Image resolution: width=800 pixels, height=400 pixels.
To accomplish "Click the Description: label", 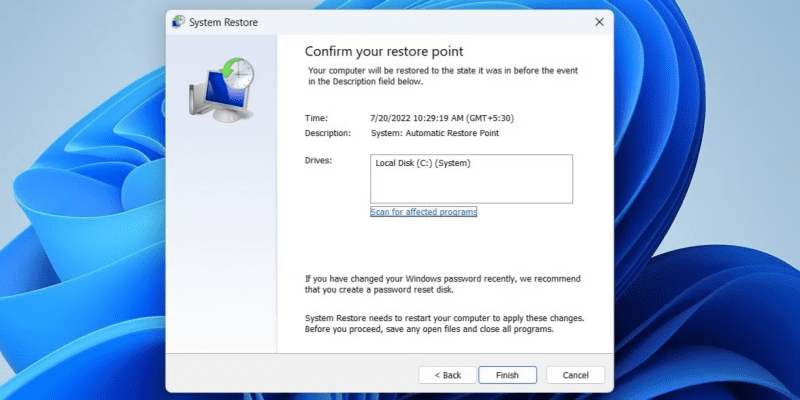I will [x=328, y=133].
